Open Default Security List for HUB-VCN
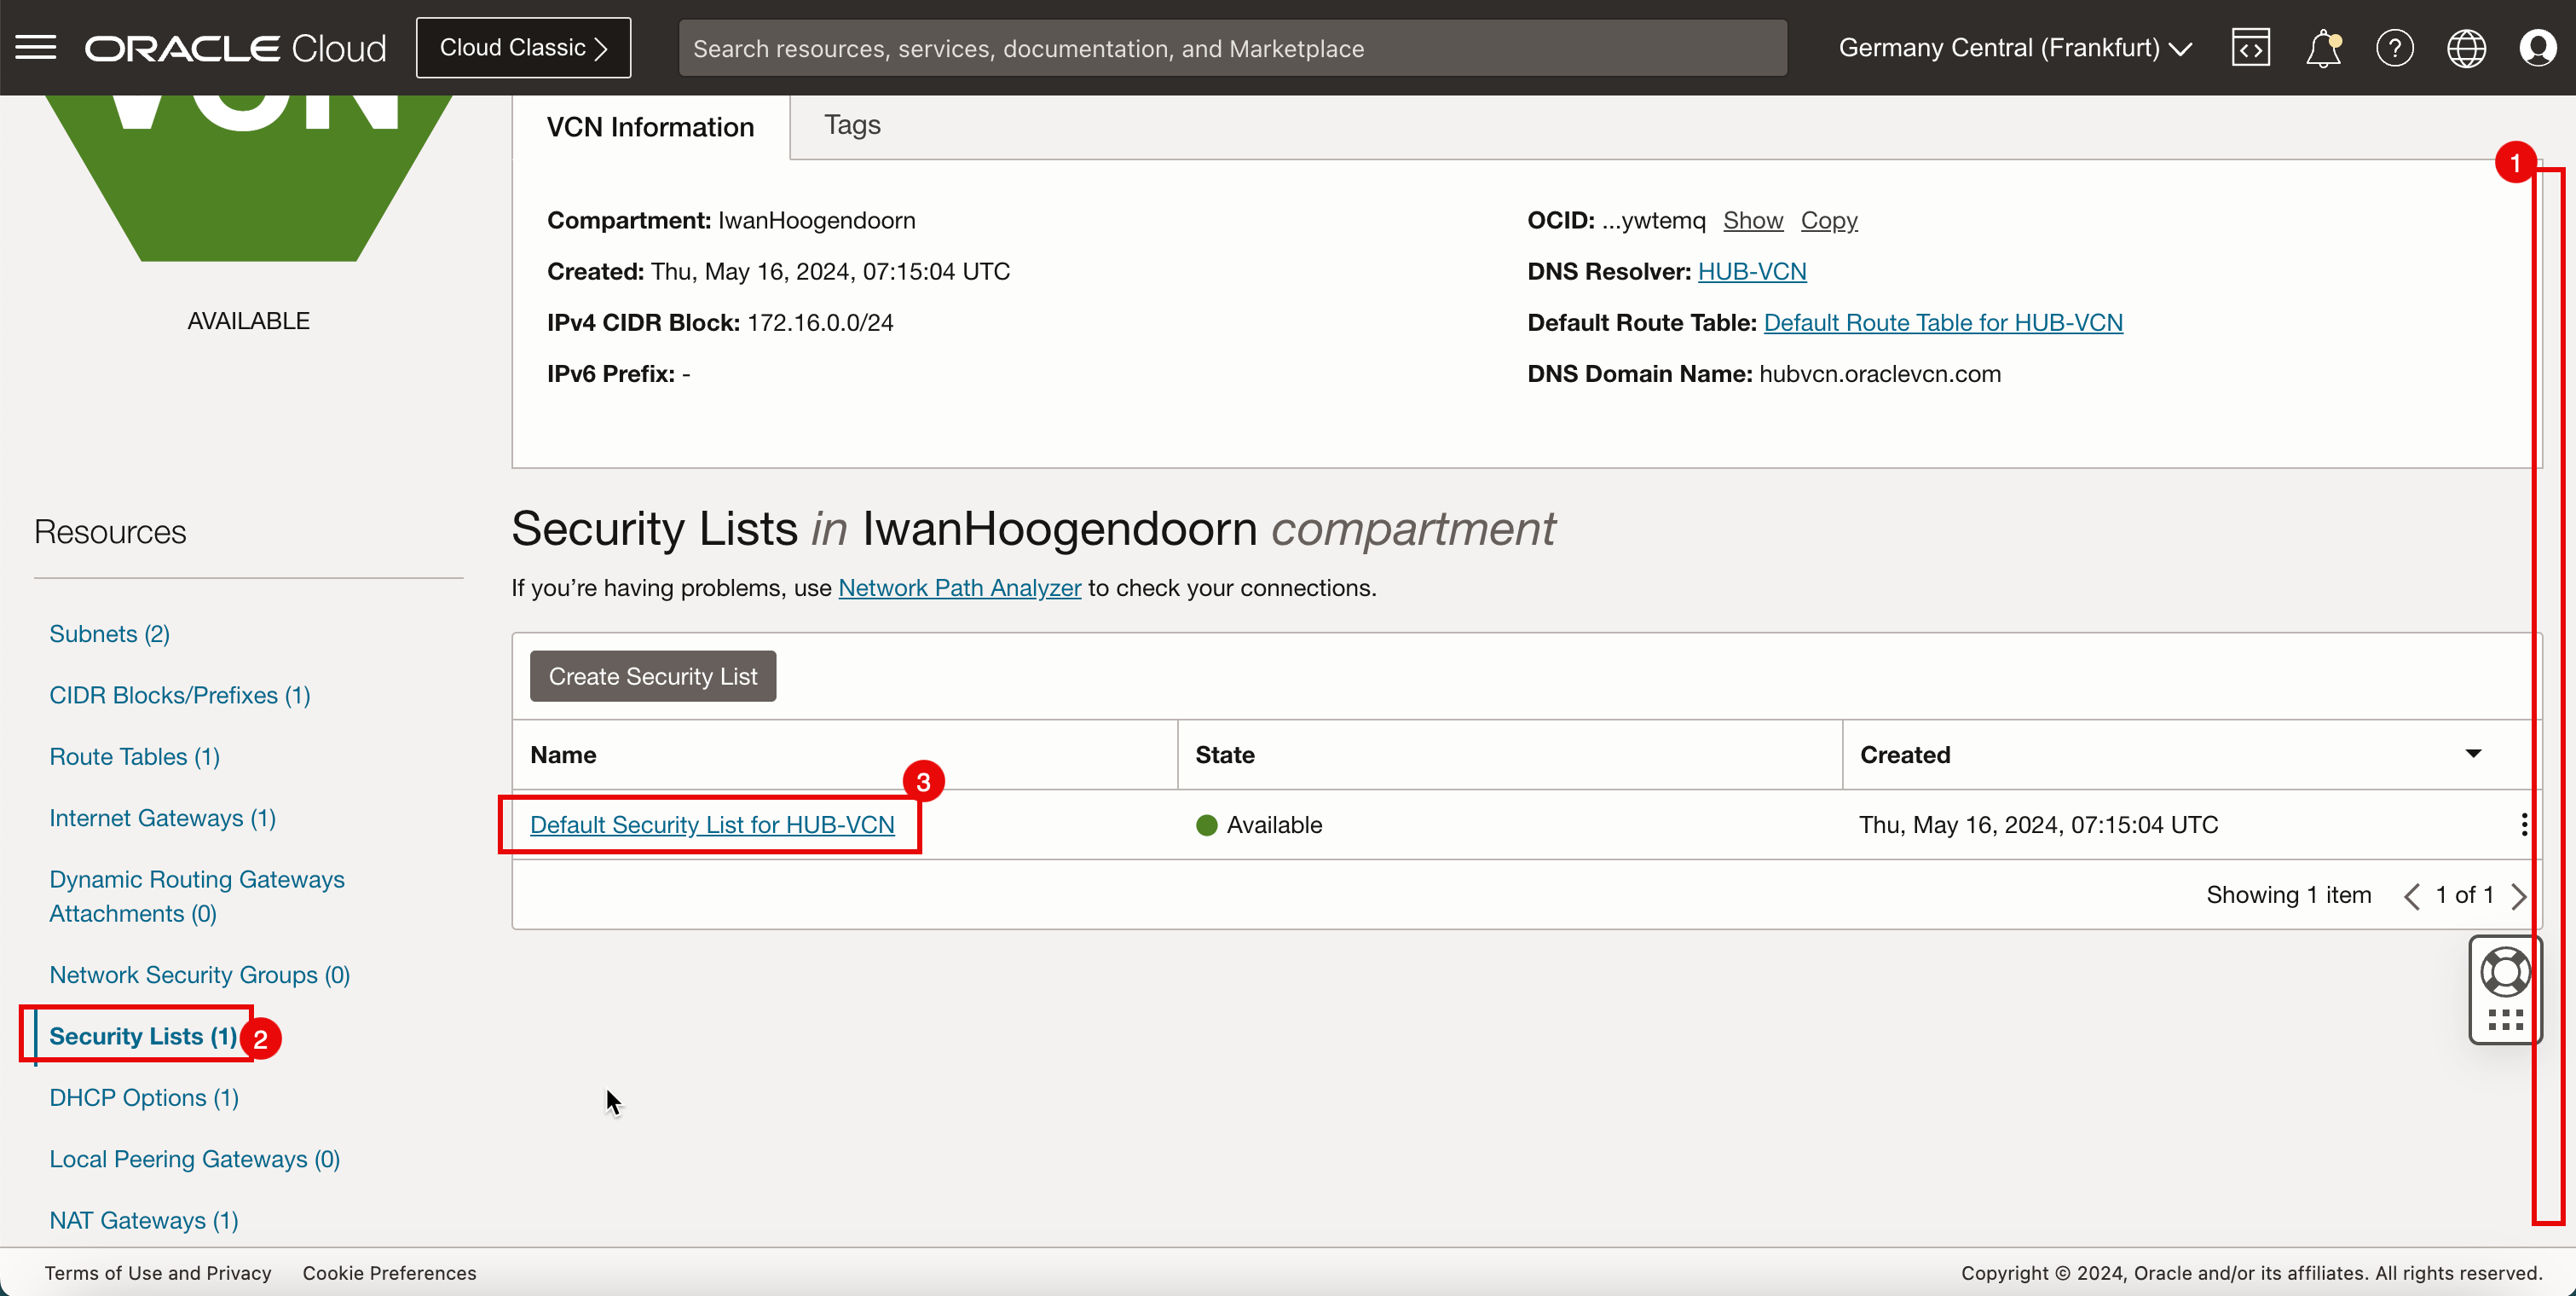The image size is (2576, 1296). [712, 825]
